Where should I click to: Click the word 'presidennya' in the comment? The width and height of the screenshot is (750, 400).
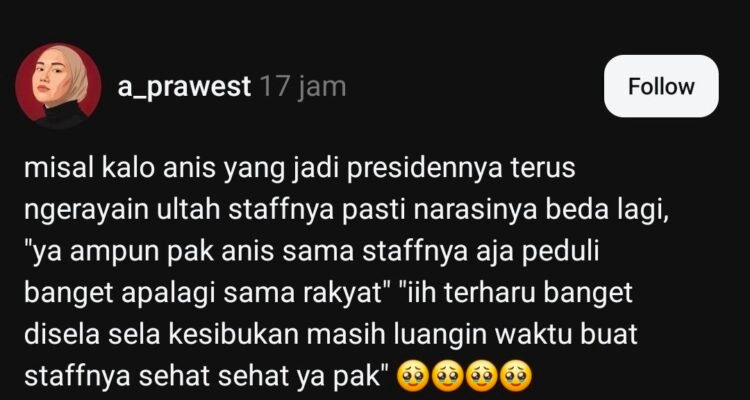coord(424,169)
